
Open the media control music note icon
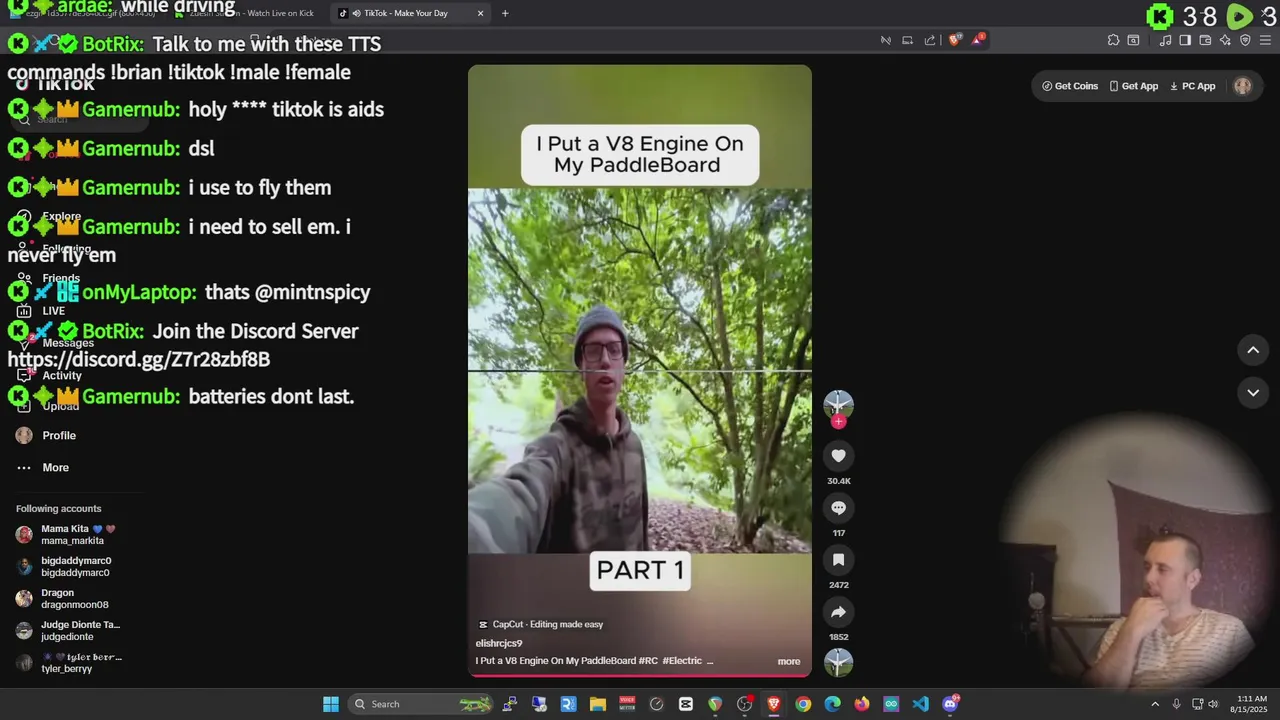1165,40
